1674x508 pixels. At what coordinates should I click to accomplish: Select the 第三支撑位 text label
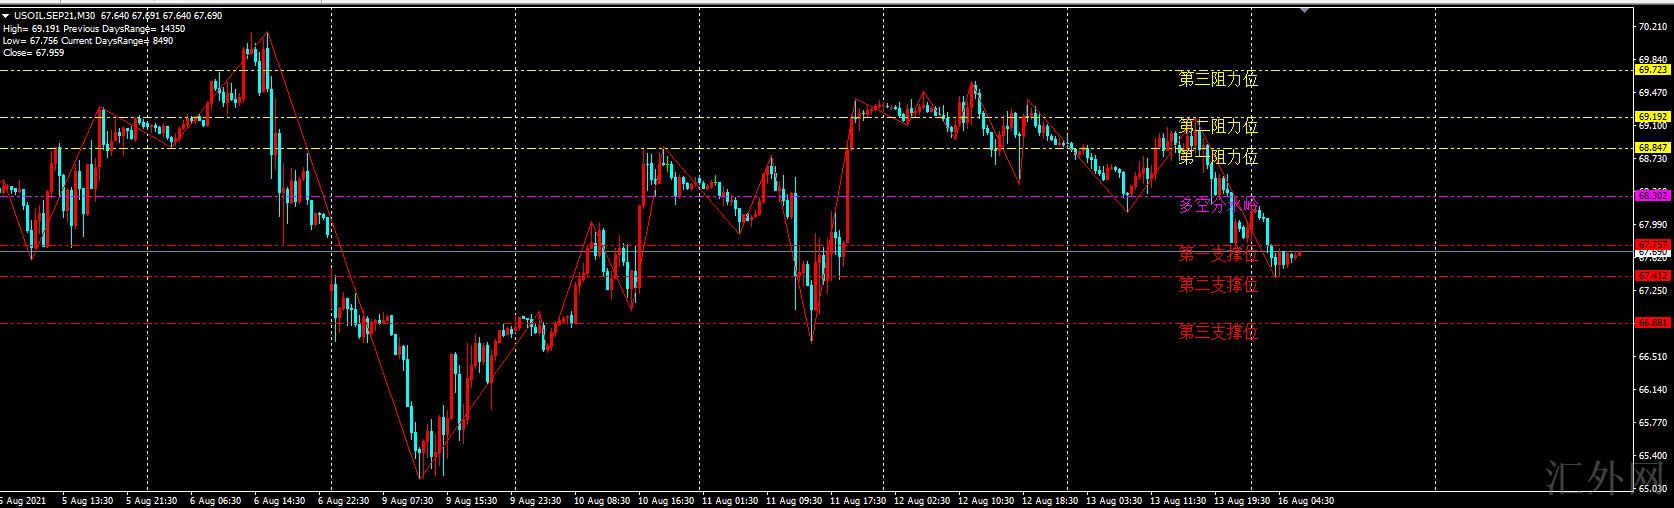(1217, 332)
